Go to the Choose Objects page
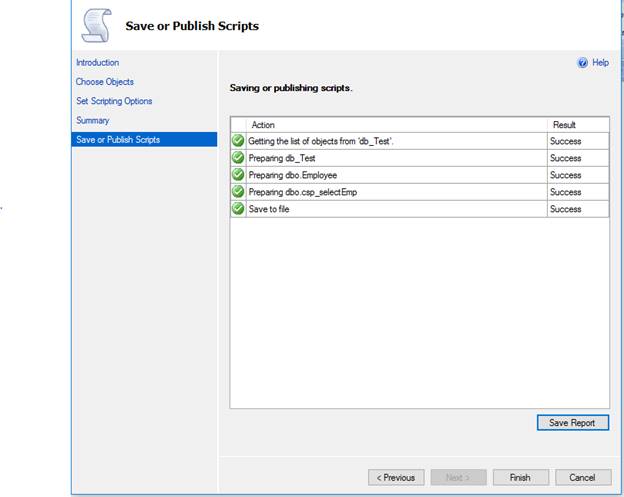 (104, 82)
